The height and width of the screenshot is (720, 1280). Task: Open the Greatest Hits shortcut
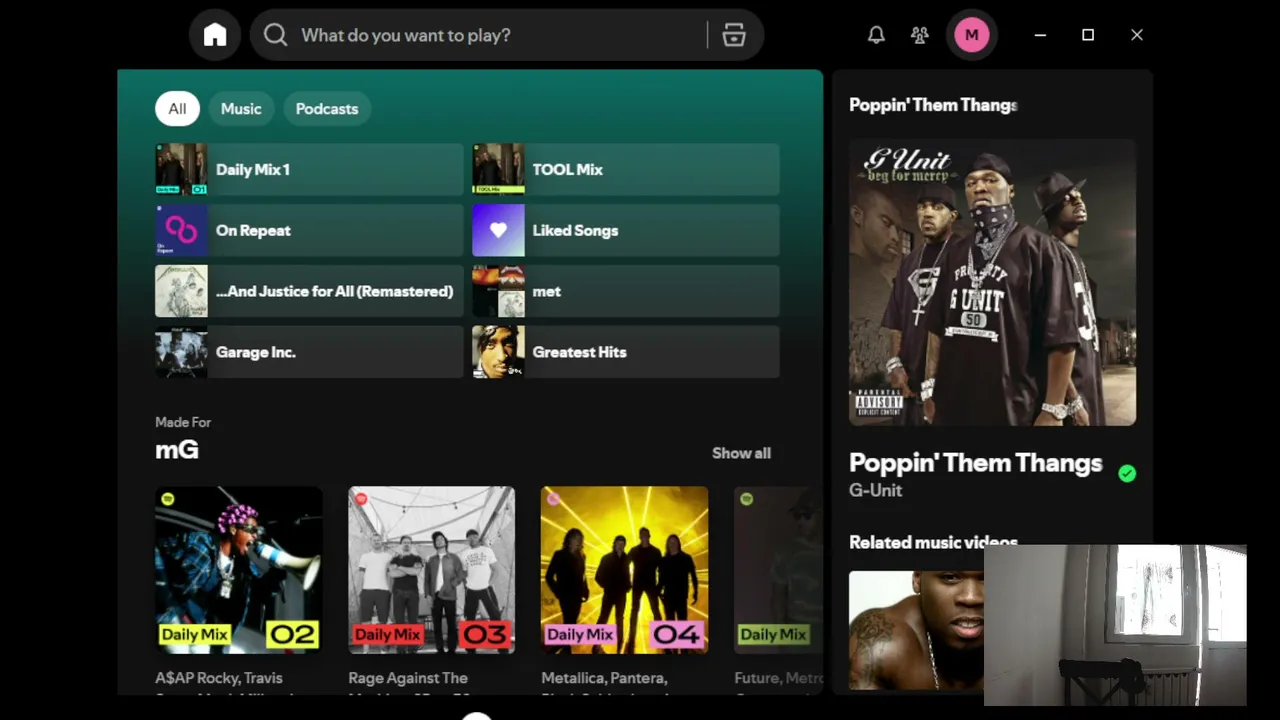626,353
